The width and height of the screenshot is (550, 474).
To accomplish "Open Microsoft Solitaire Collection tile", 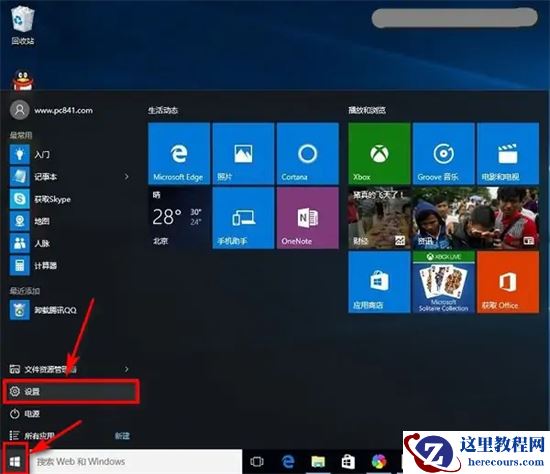I will tap(443, 282).
